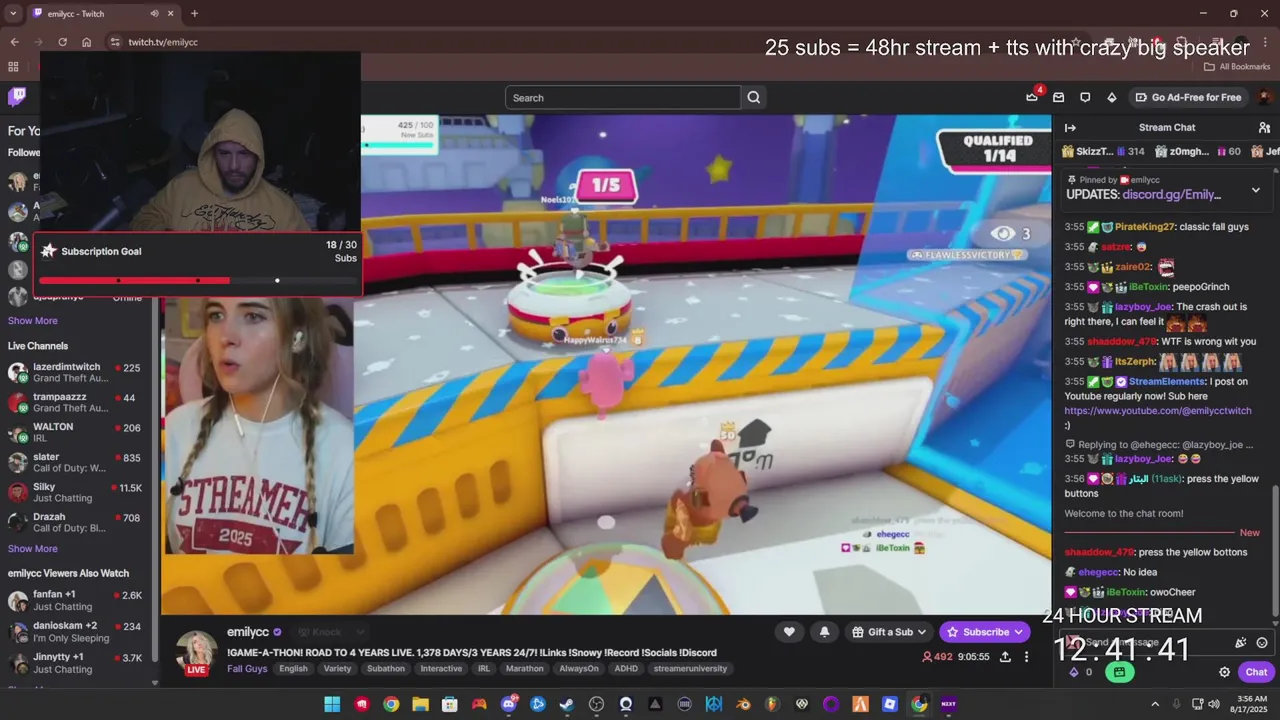Expand the system tray hidden icons
The width and height of the screenshot is (1280, 720).
(x=1155, y=704)
